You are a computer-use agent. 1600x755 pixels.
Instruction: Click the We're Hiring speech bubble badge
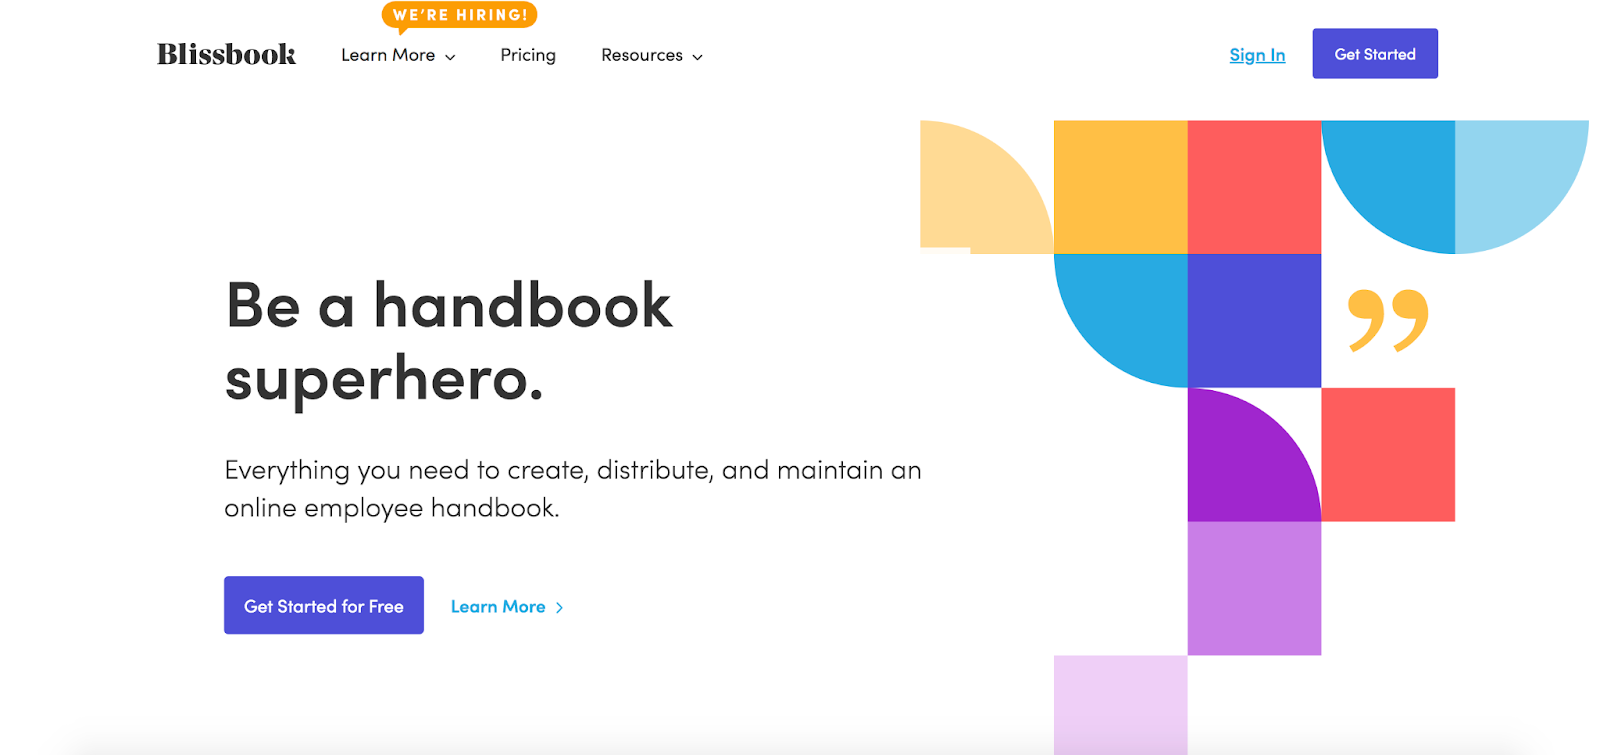(x=459, y=15)
